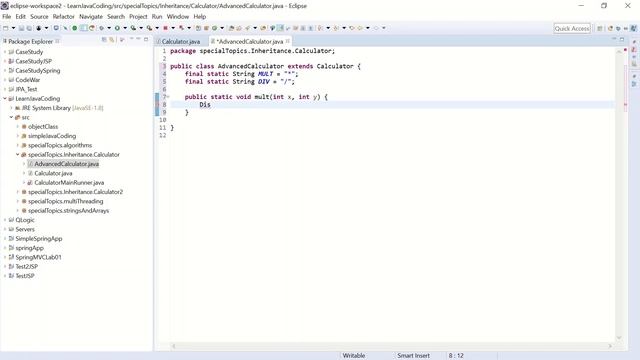
Task: Open the Window menu
Action: pos(178,17)
